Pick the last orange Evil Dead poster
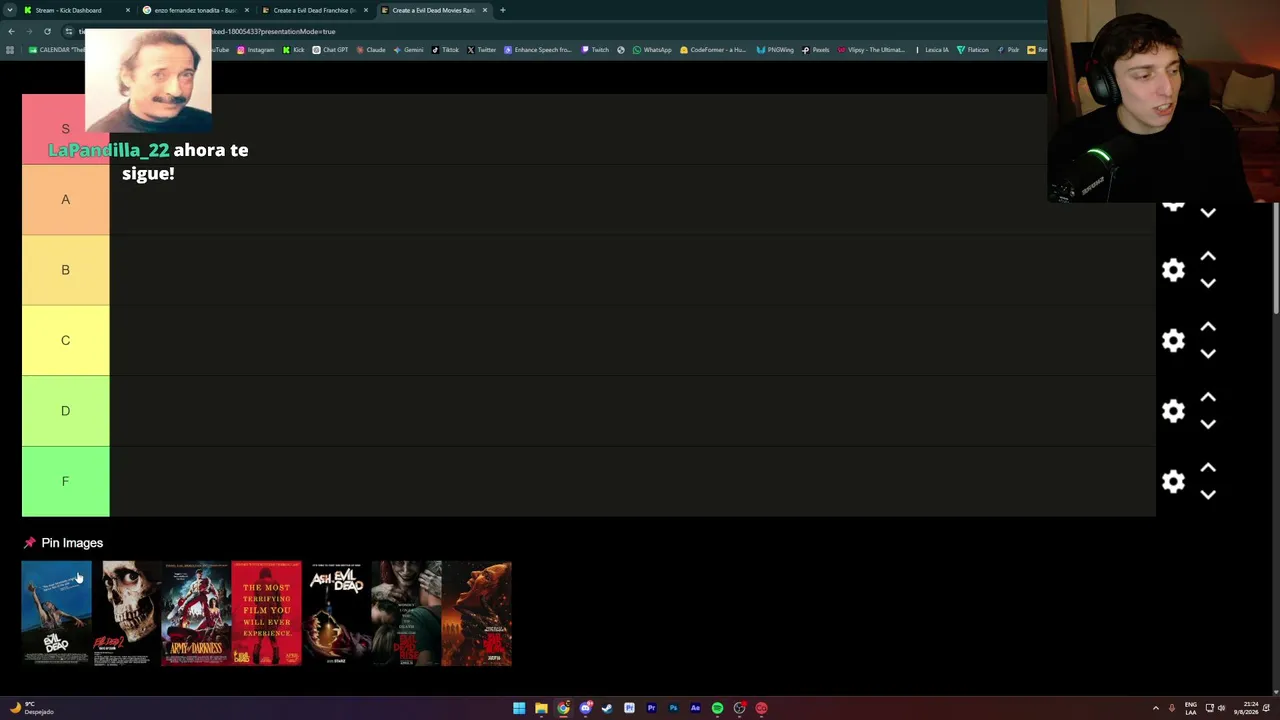This screenshot has width=1280, height=720. pos(476,613)
